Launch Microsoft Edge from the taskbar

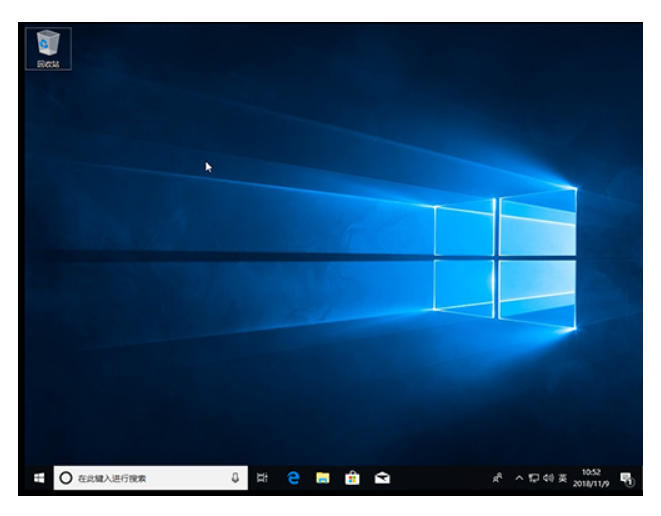(293, 478)
